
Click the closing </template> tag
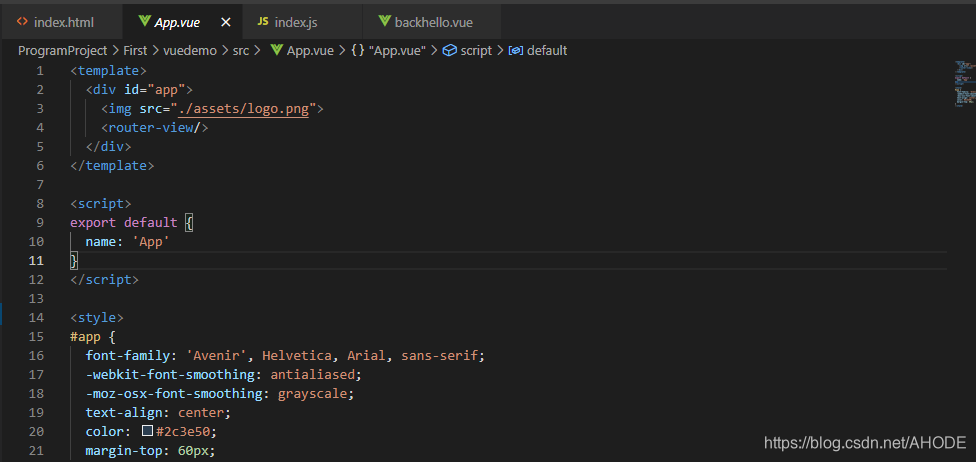(x=112, y=166)
